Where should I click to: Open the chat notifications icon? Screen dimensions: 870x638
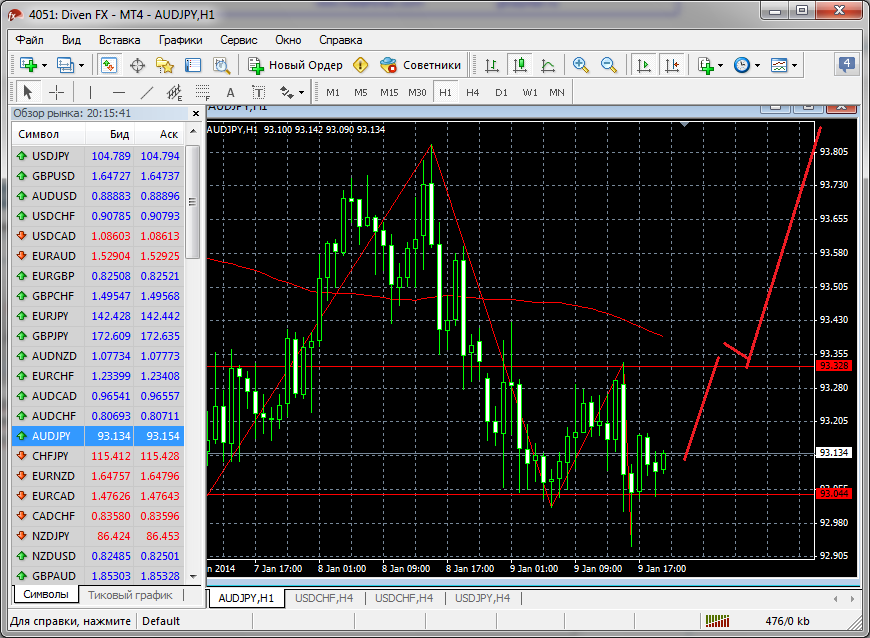[x=847, y=65]
